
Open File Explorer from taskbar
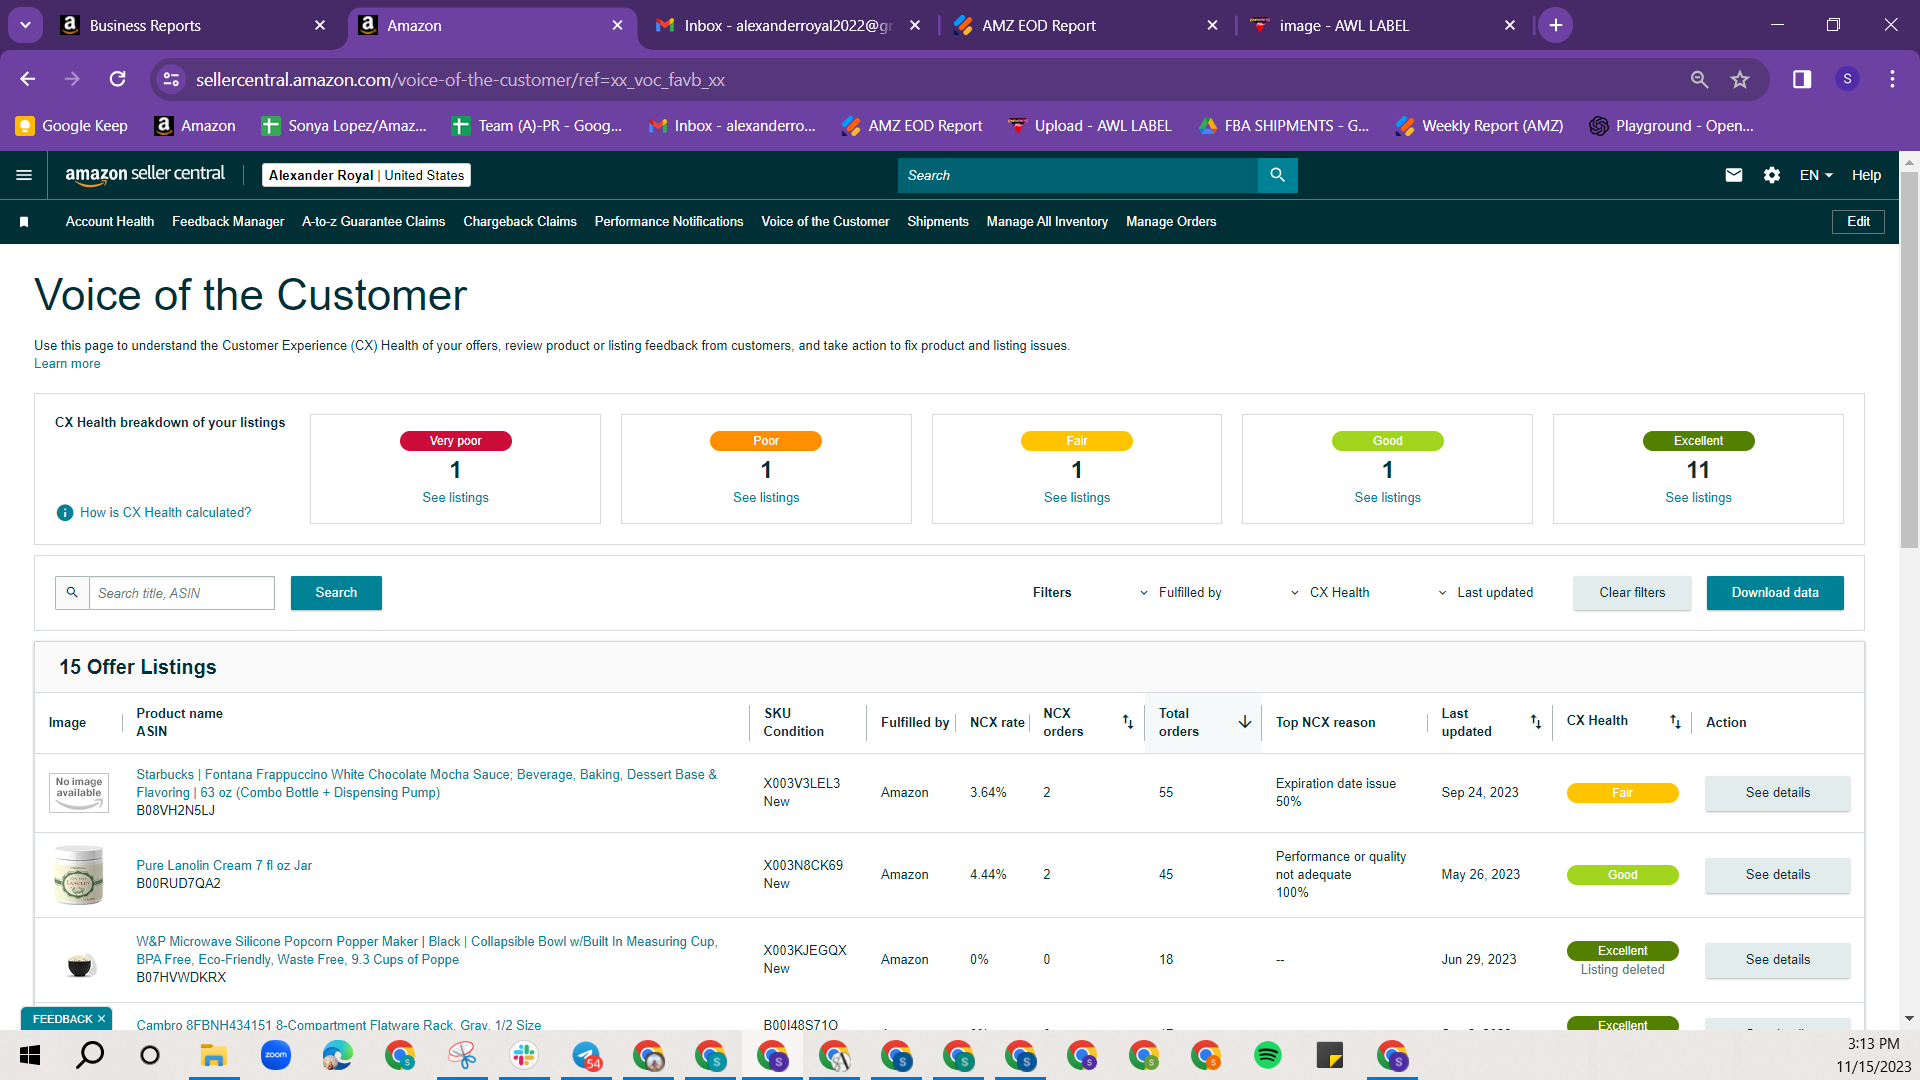coord(213,1055)
